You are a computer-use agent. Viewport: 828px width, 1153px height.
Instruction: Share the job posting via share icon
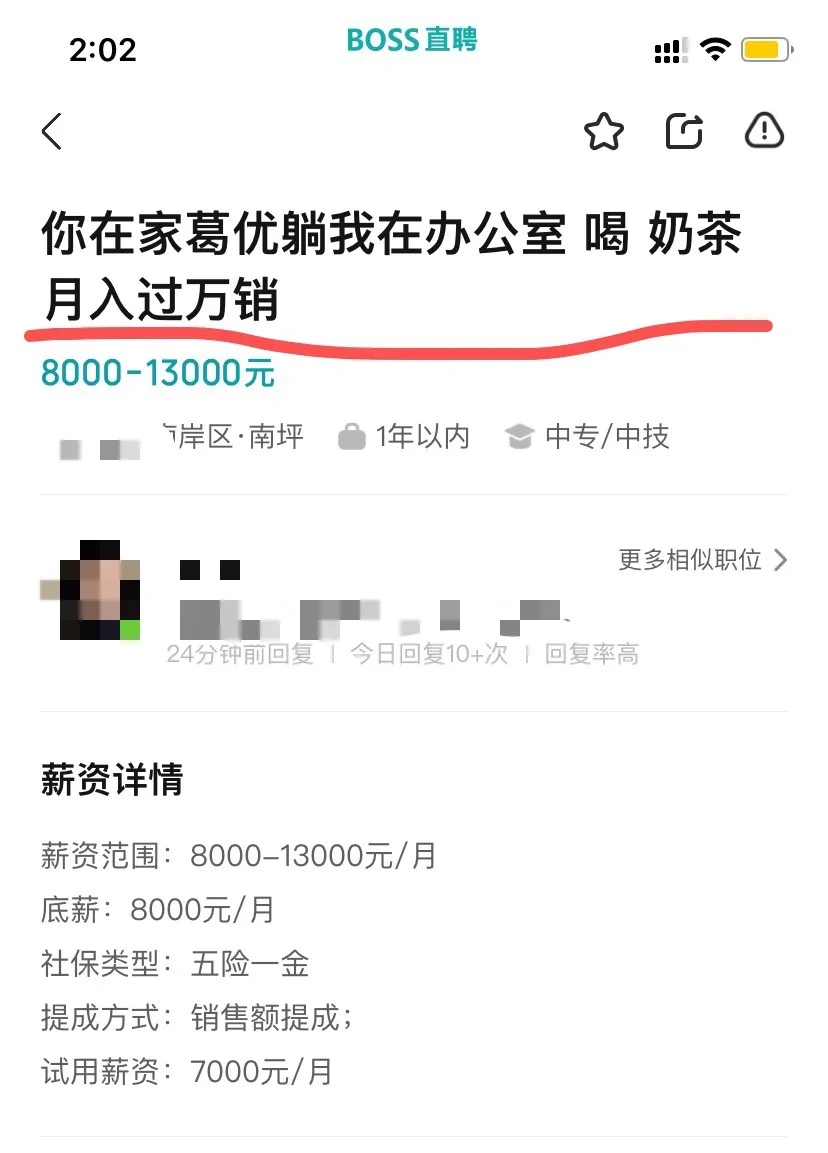coord(685,132)
